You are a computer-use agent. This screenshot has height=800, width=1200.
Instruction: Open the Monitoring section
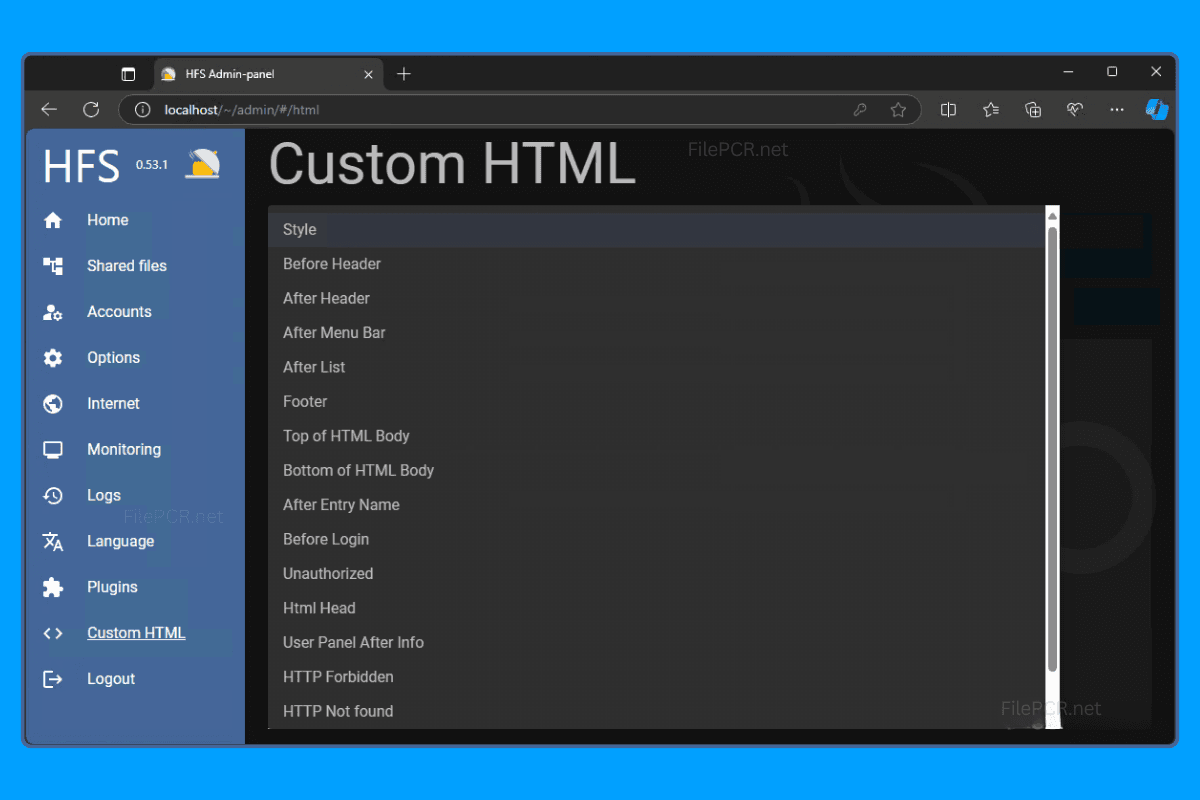(x=124, y=450)
